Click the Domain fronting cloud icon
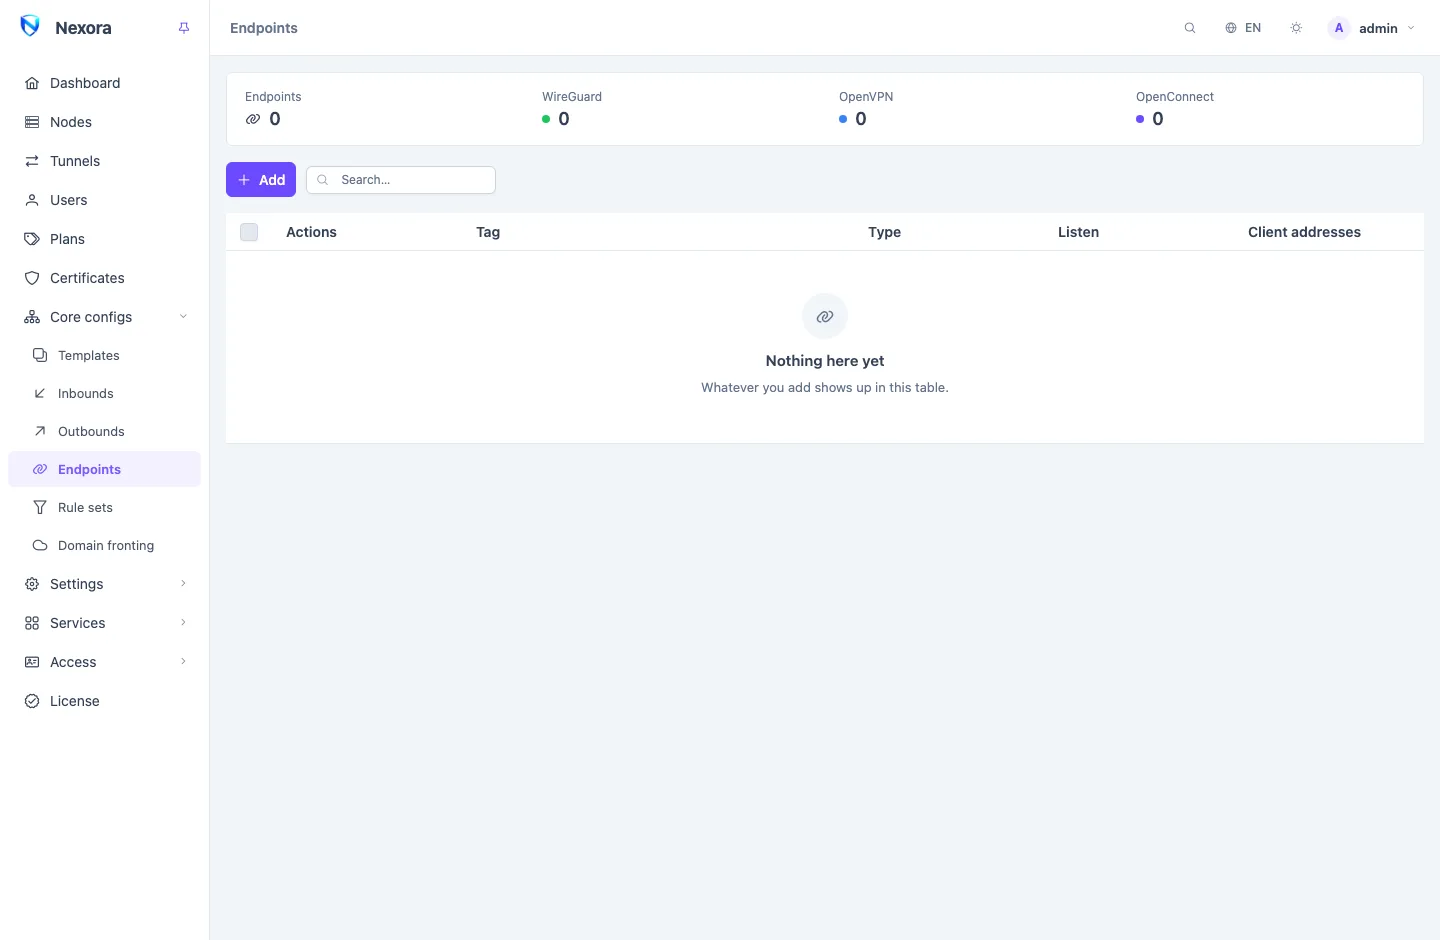 coord(40,545)
